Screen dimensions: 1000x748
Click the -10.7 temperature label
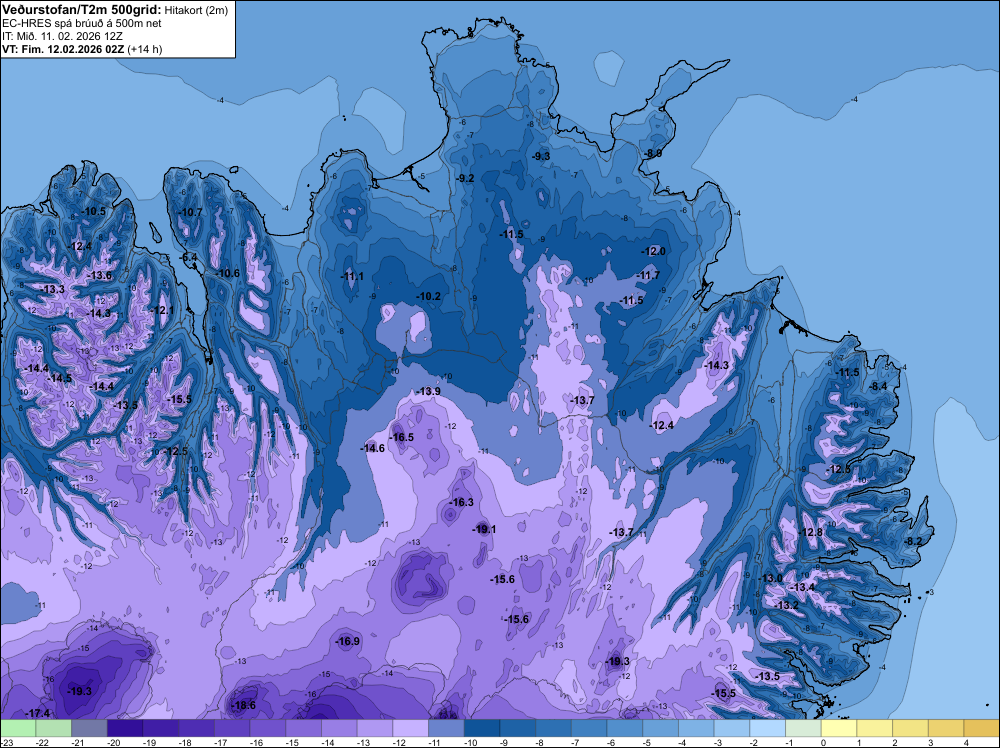click(x=190, y=212)
